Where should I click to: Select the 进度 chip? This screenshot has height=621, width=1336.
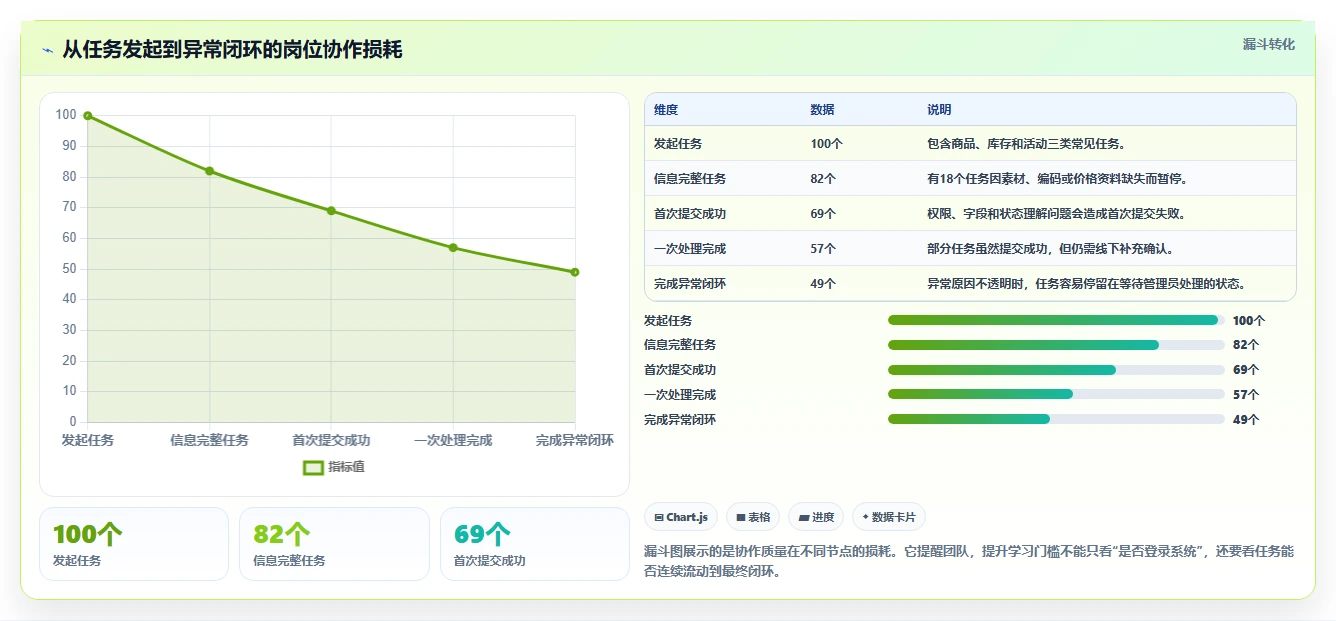point(816,517)
